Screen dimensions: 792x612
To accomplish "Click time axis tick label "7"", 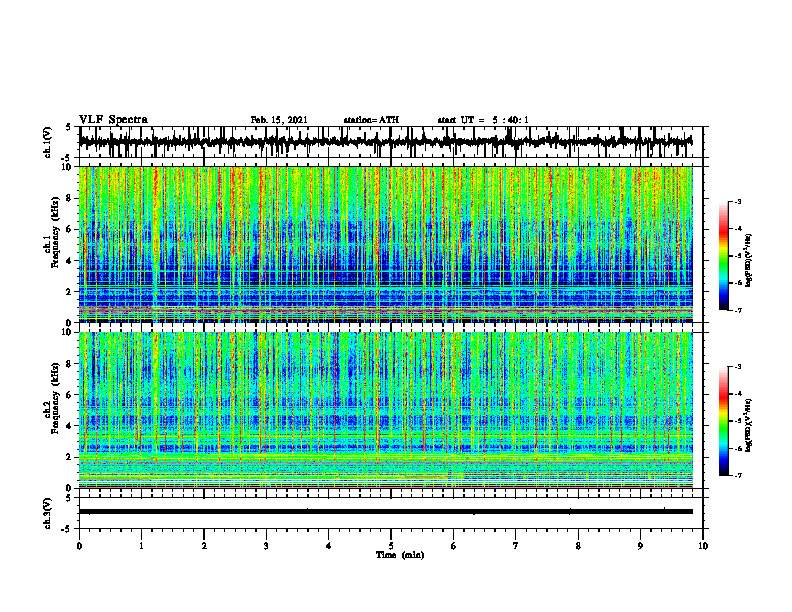I will tap(516, 546).
